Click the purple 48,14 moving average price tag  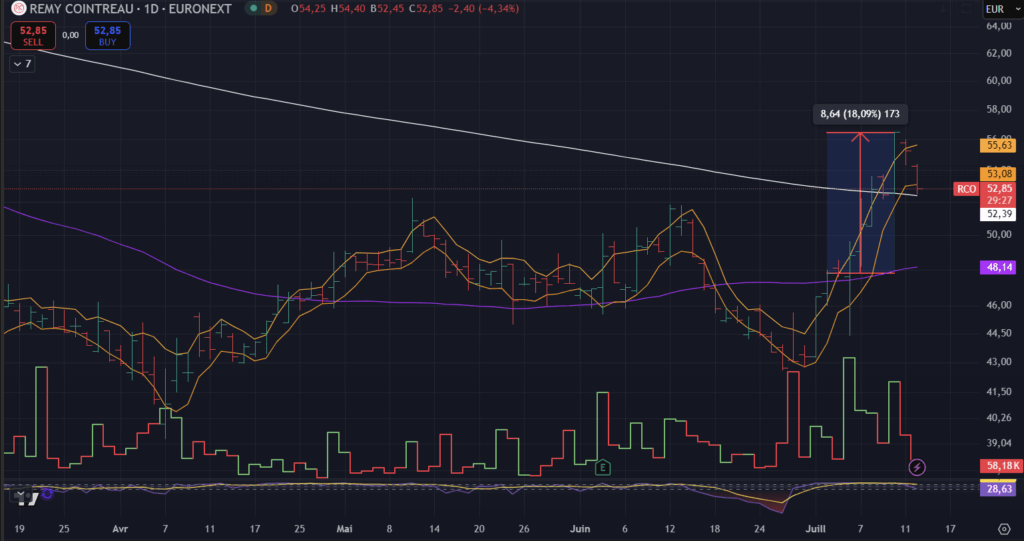point(1000,268)
